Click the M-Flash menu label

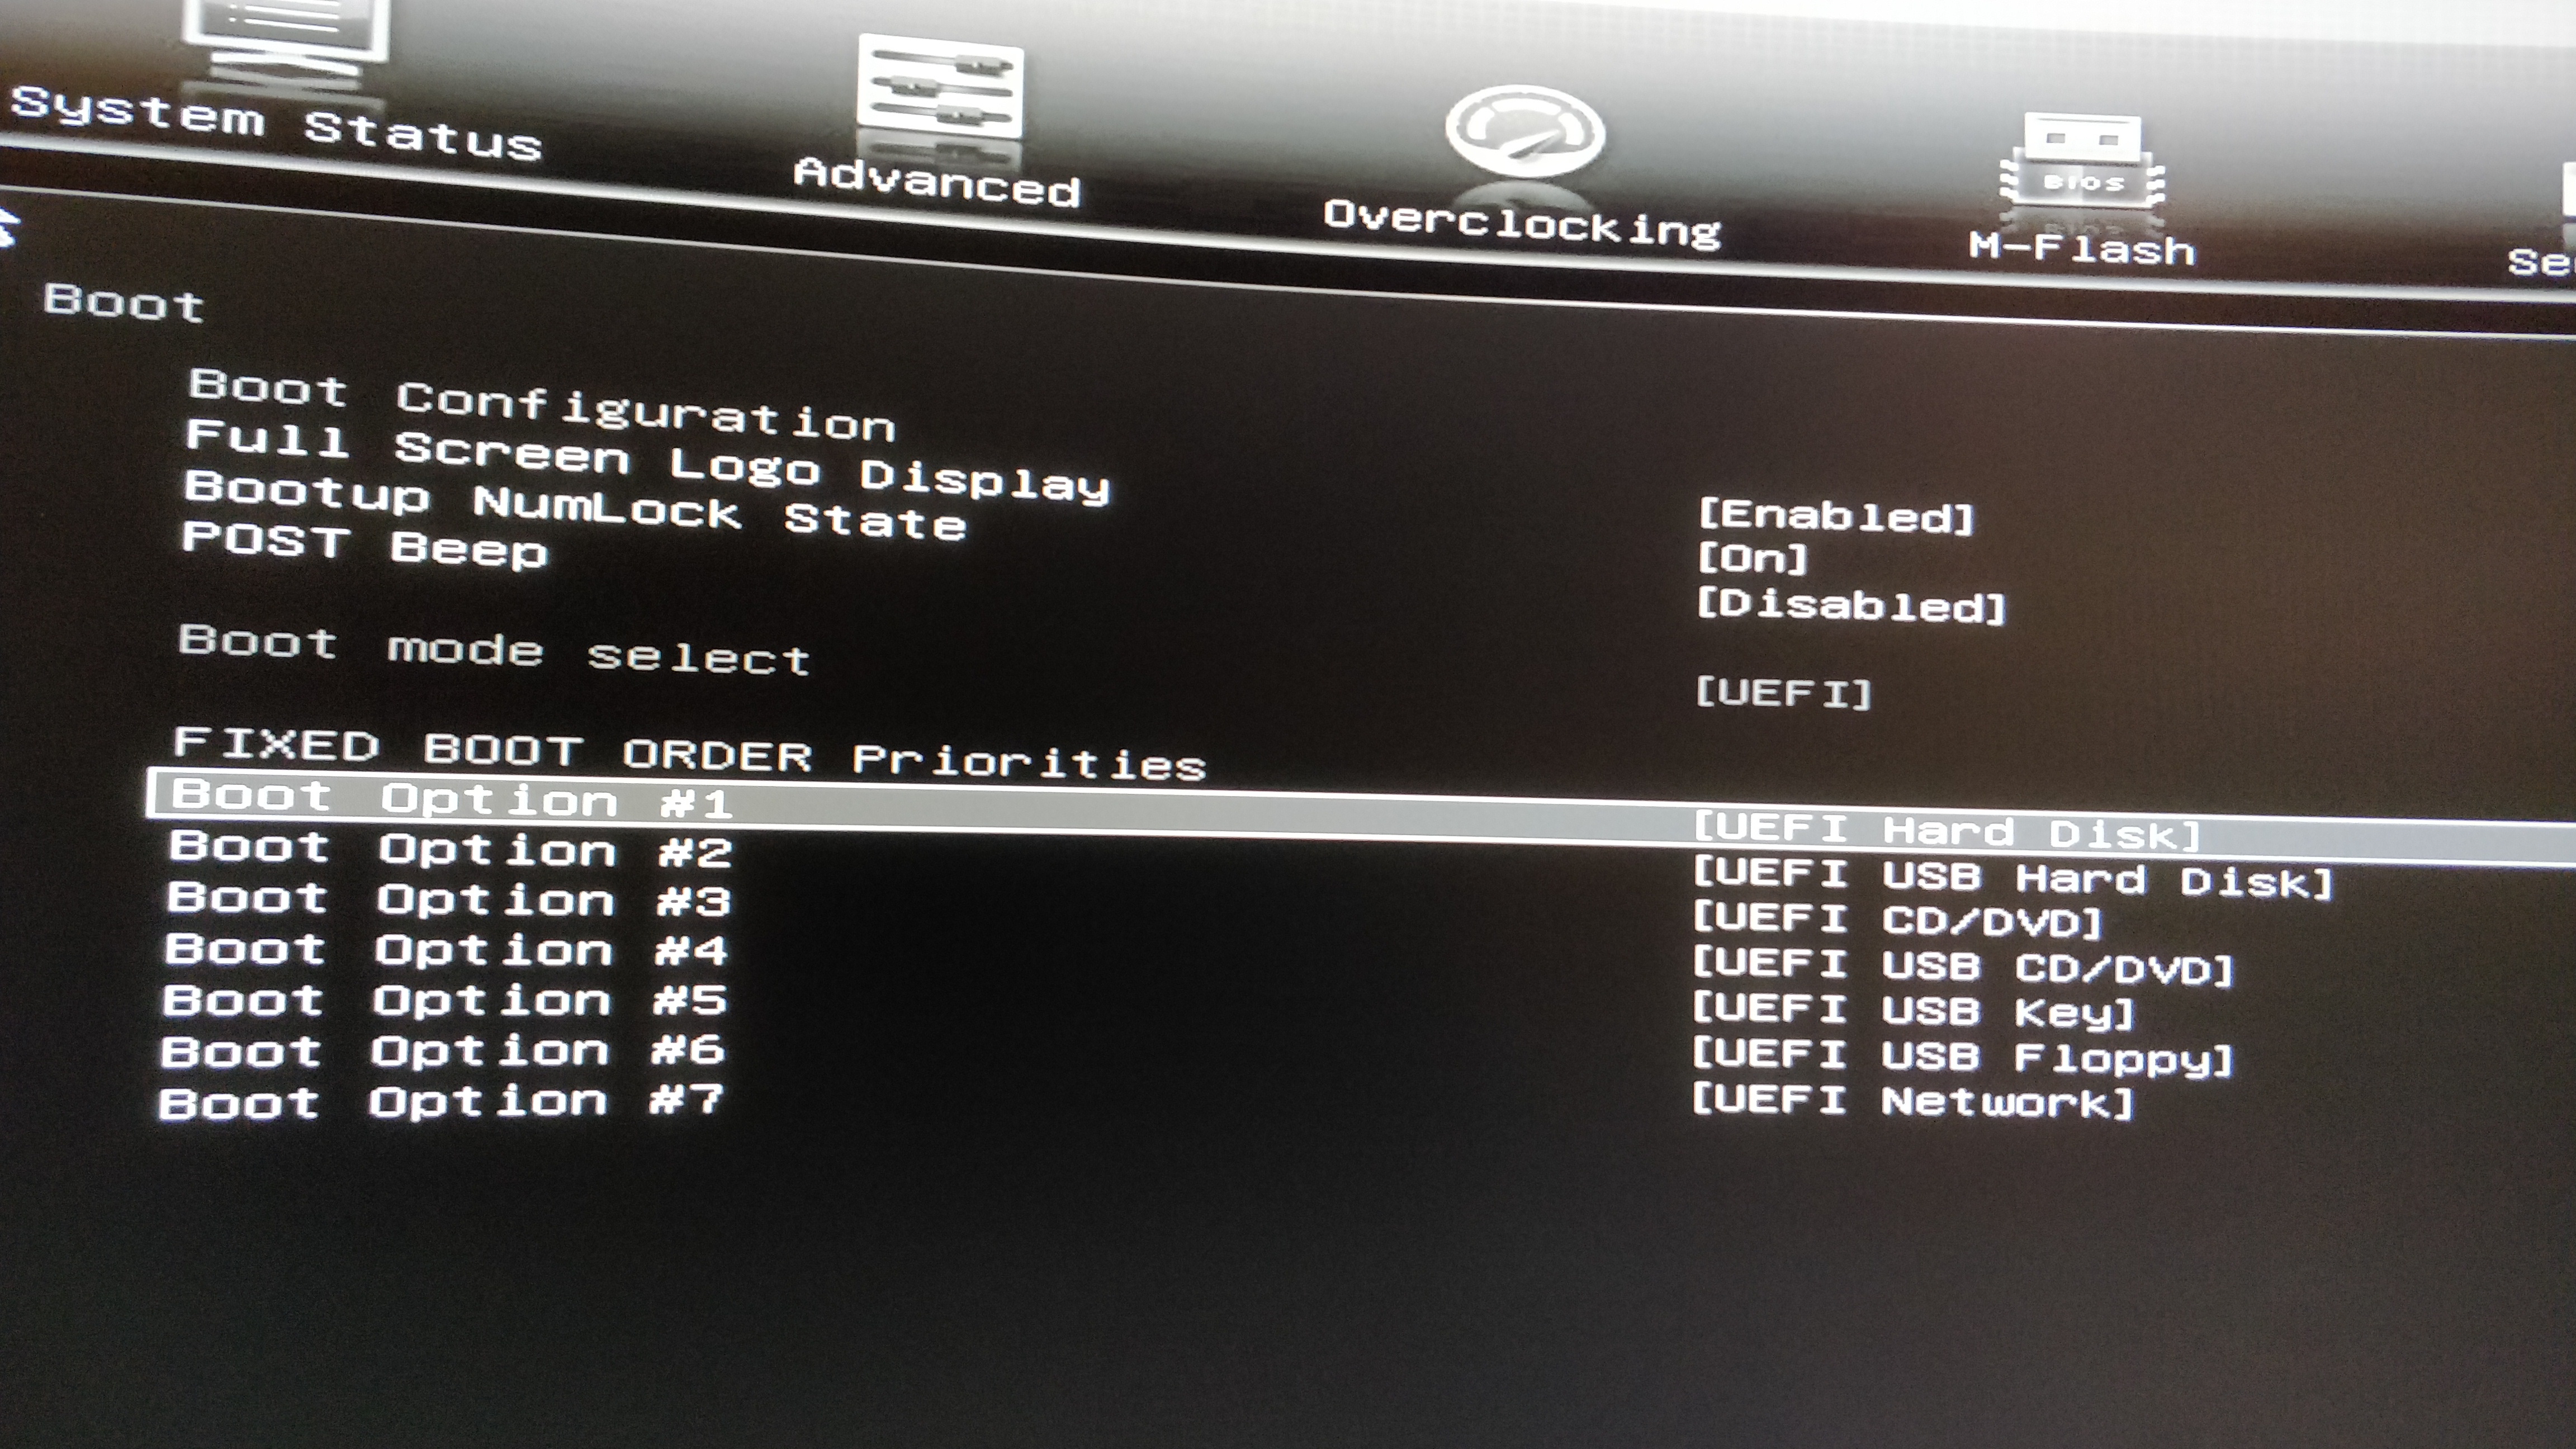pyautogui.click(x=2082, y=248)
